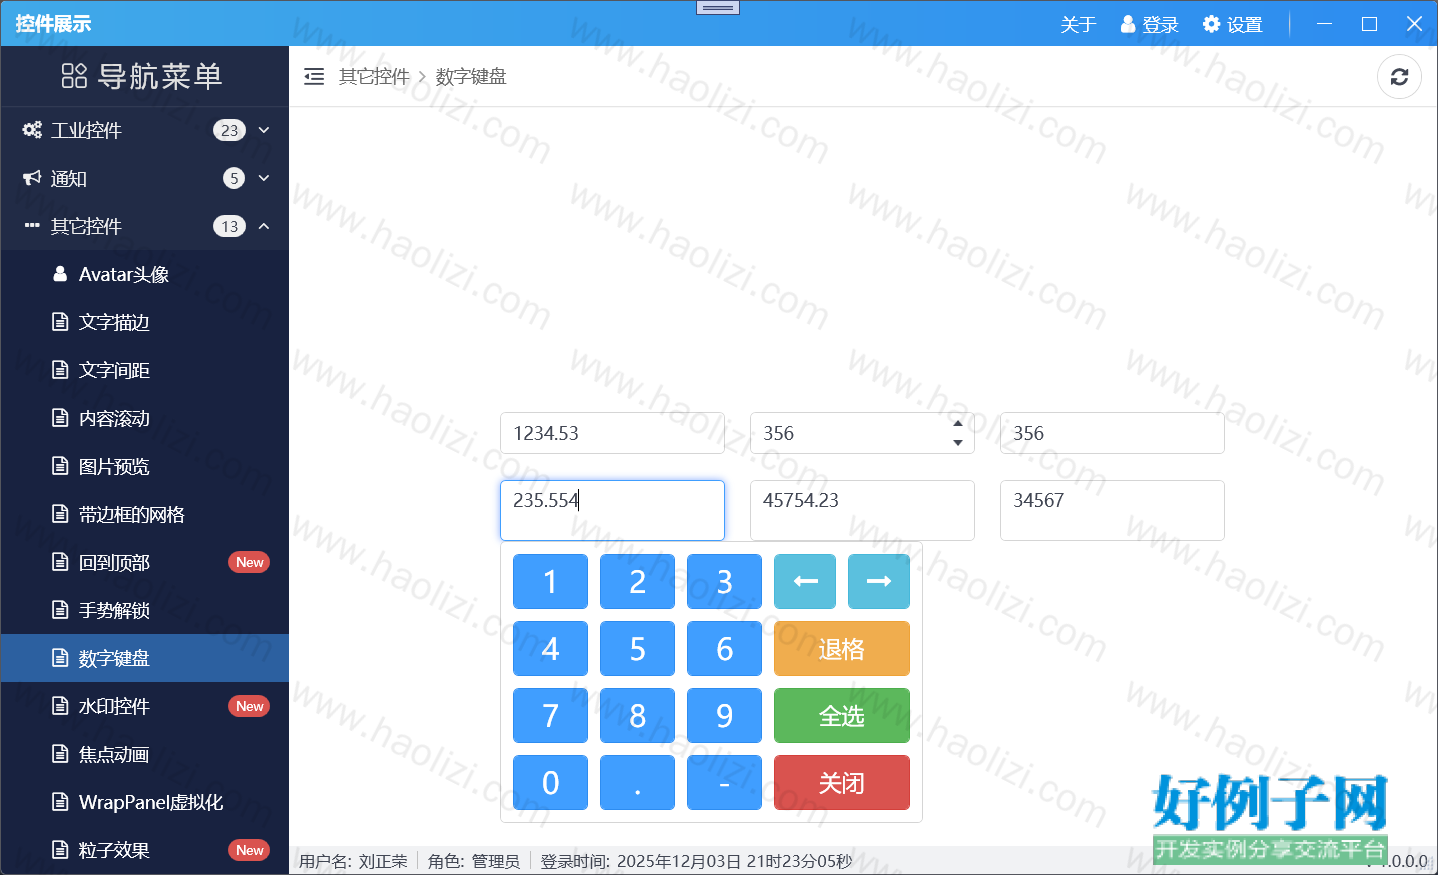Click the 带边框的网格 document icon

[60, 514]
